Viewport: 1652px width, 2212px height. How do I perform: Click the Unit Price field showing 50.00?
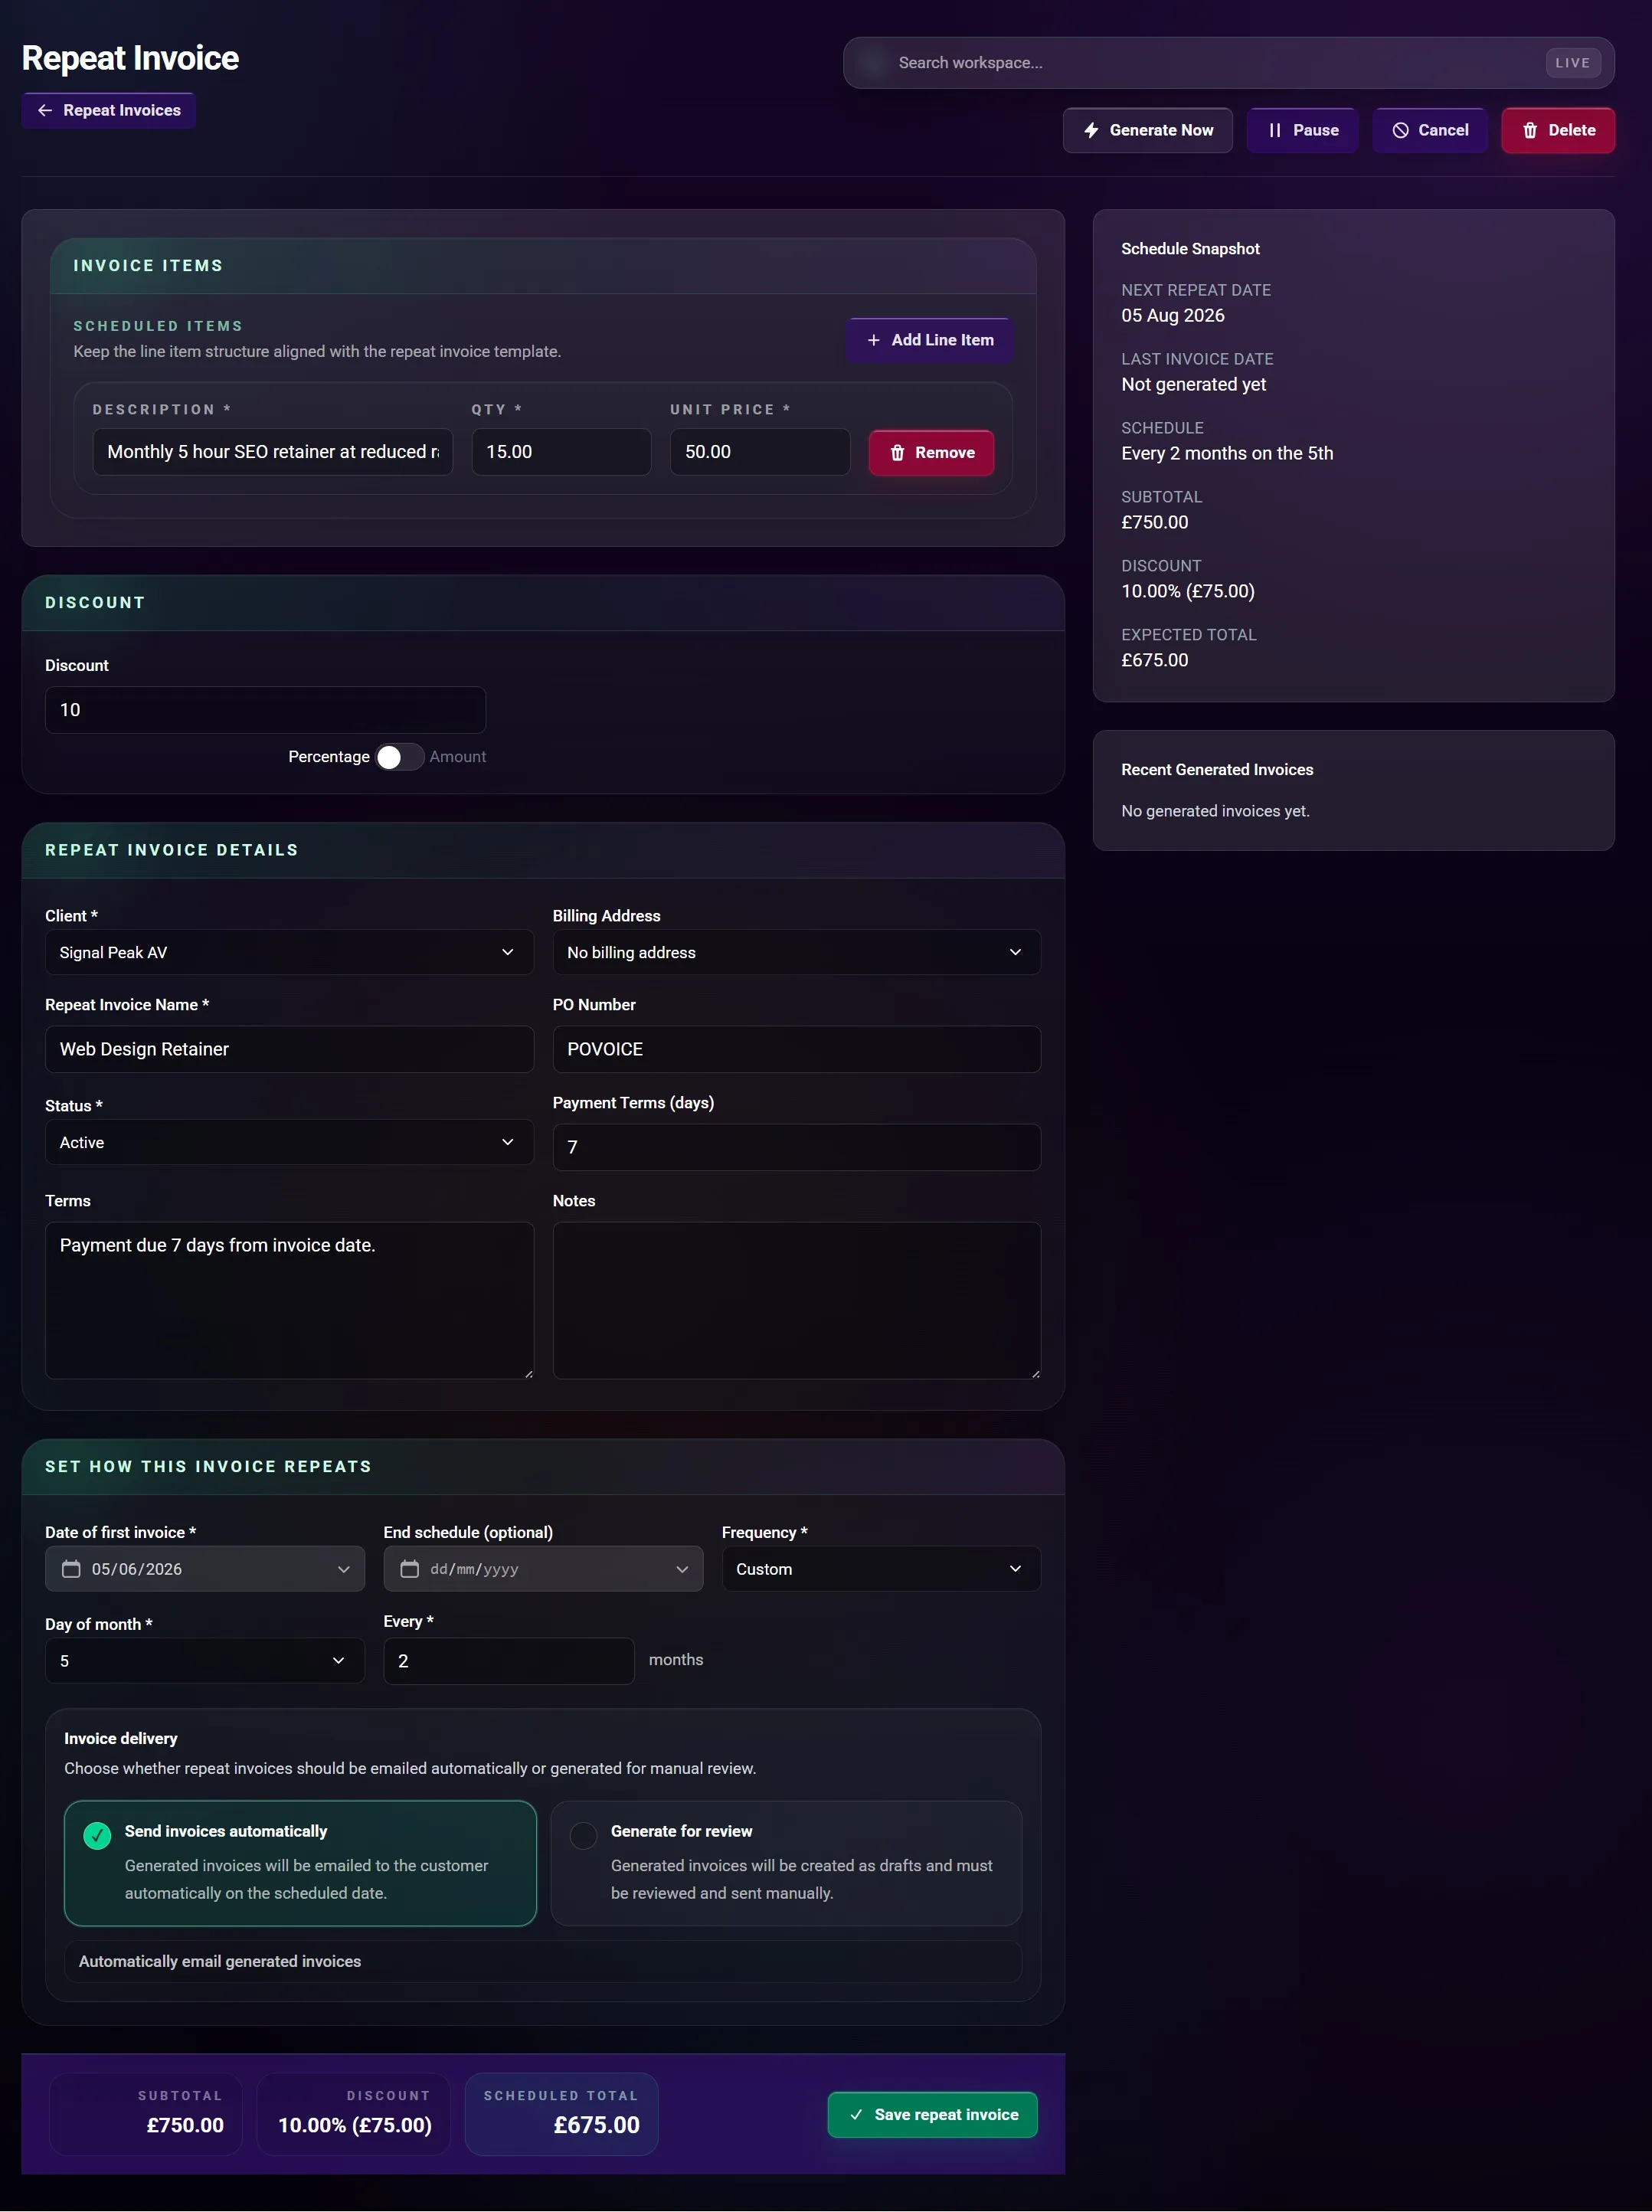click(760, 452)
